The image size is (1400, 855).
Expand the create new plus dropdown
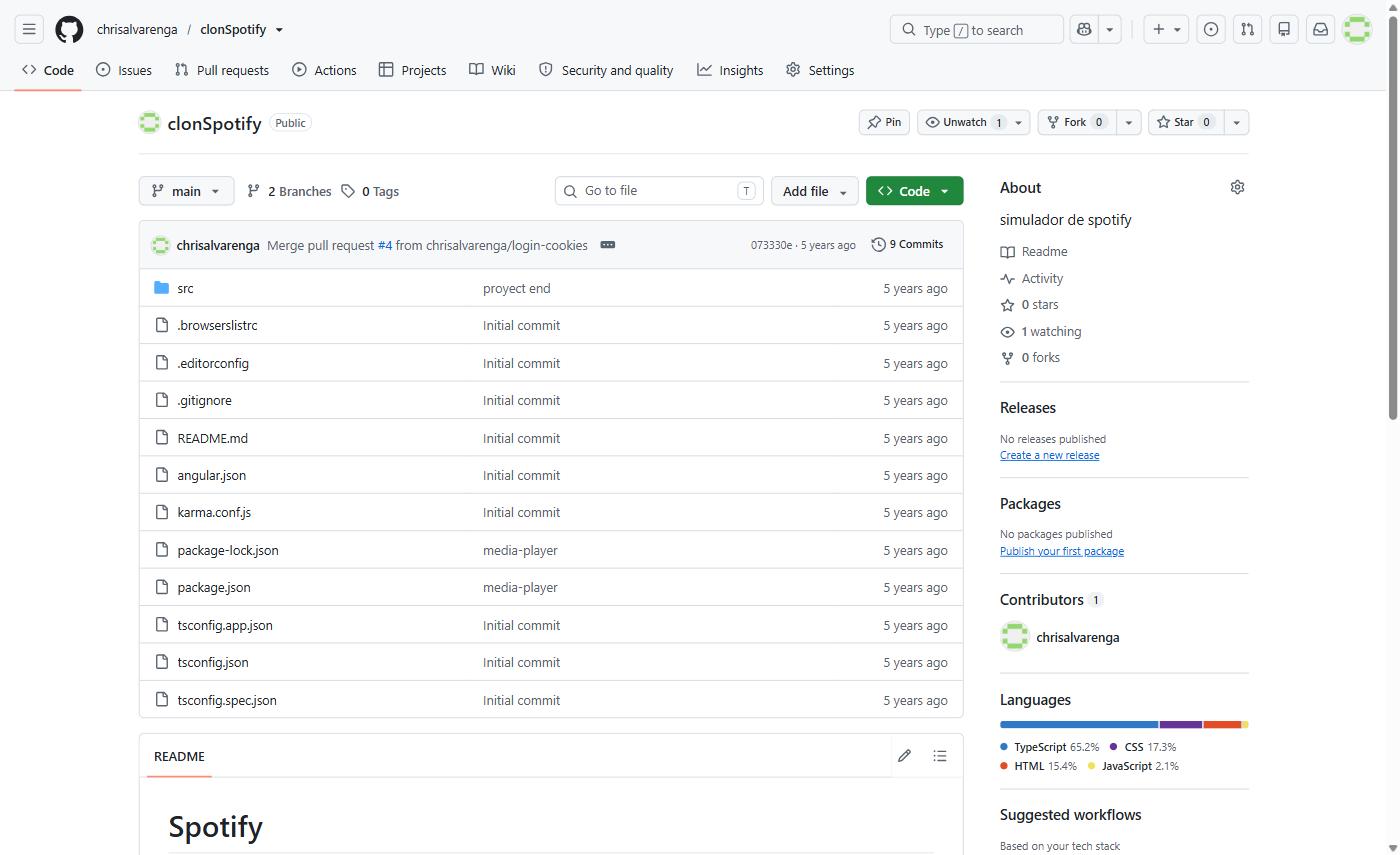(1166, 29)
